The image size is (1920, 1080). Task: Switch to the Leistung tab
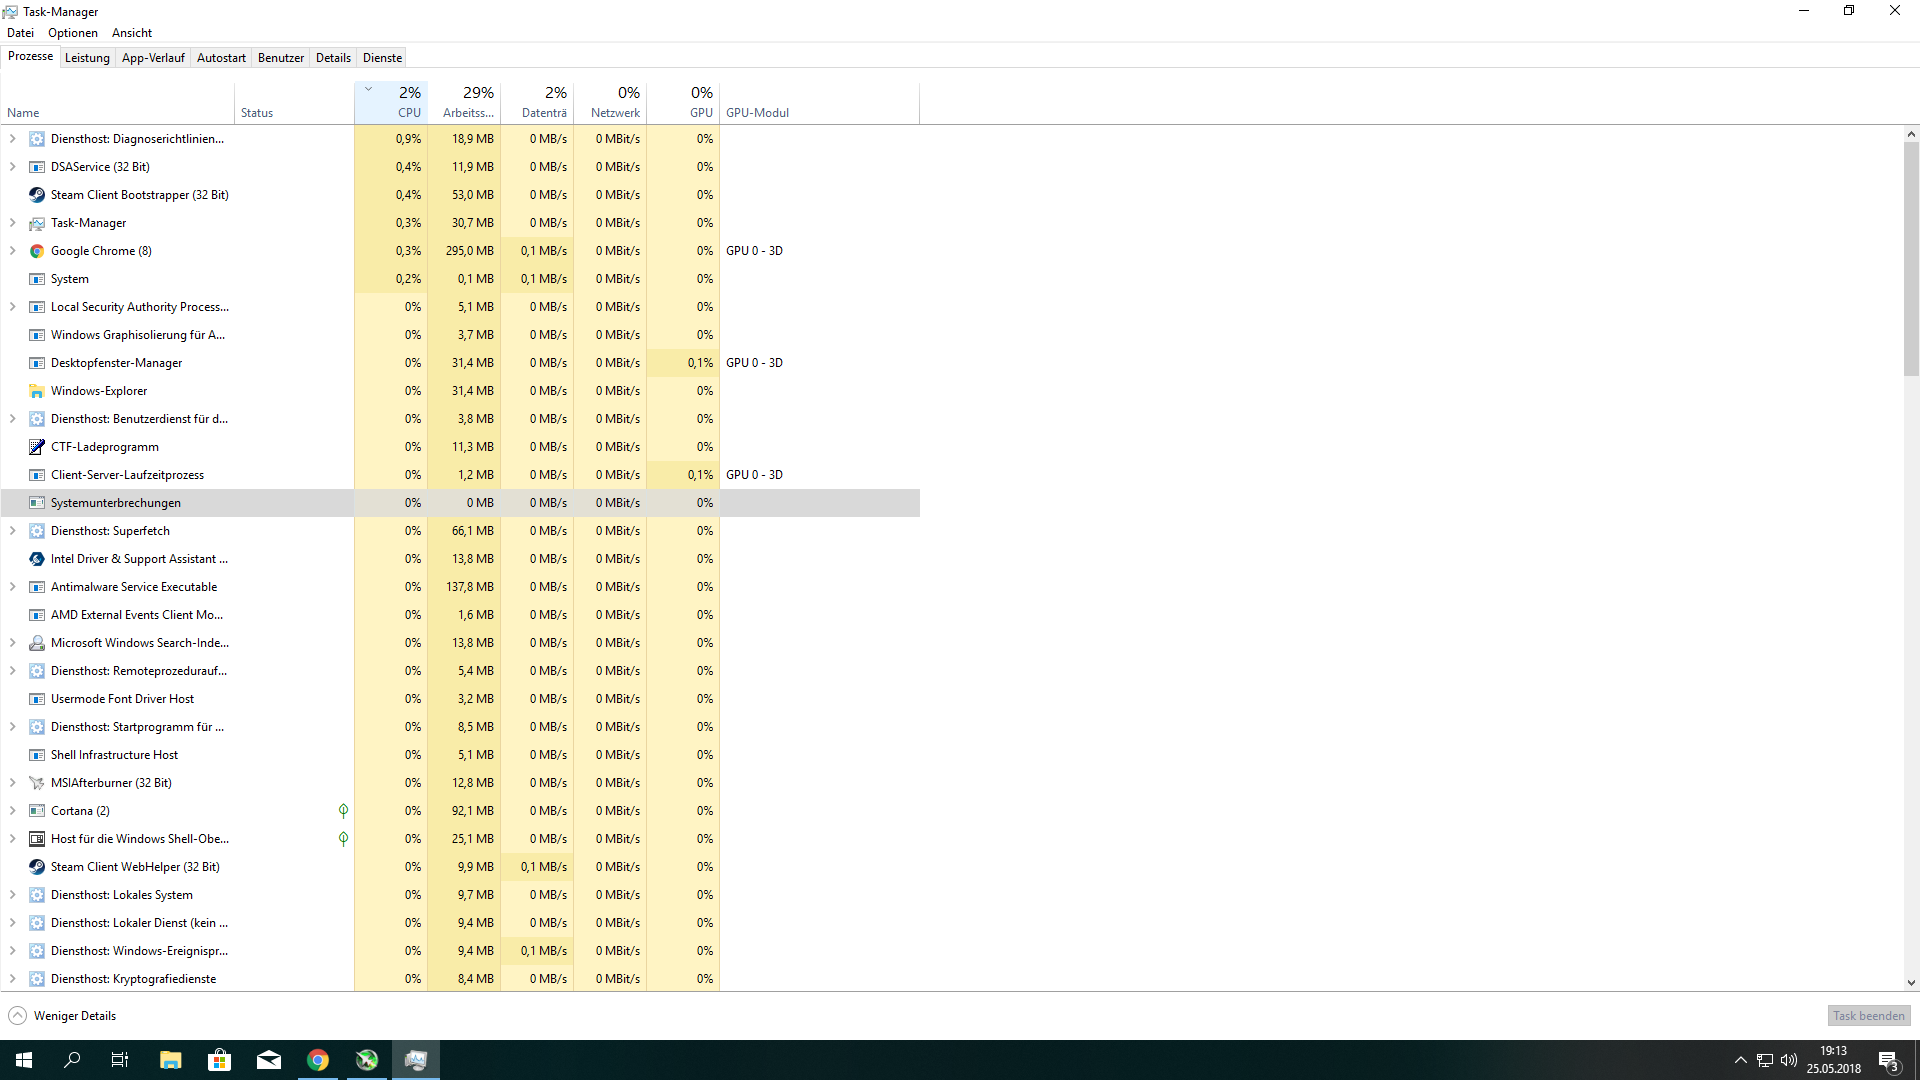pos(87,58)
